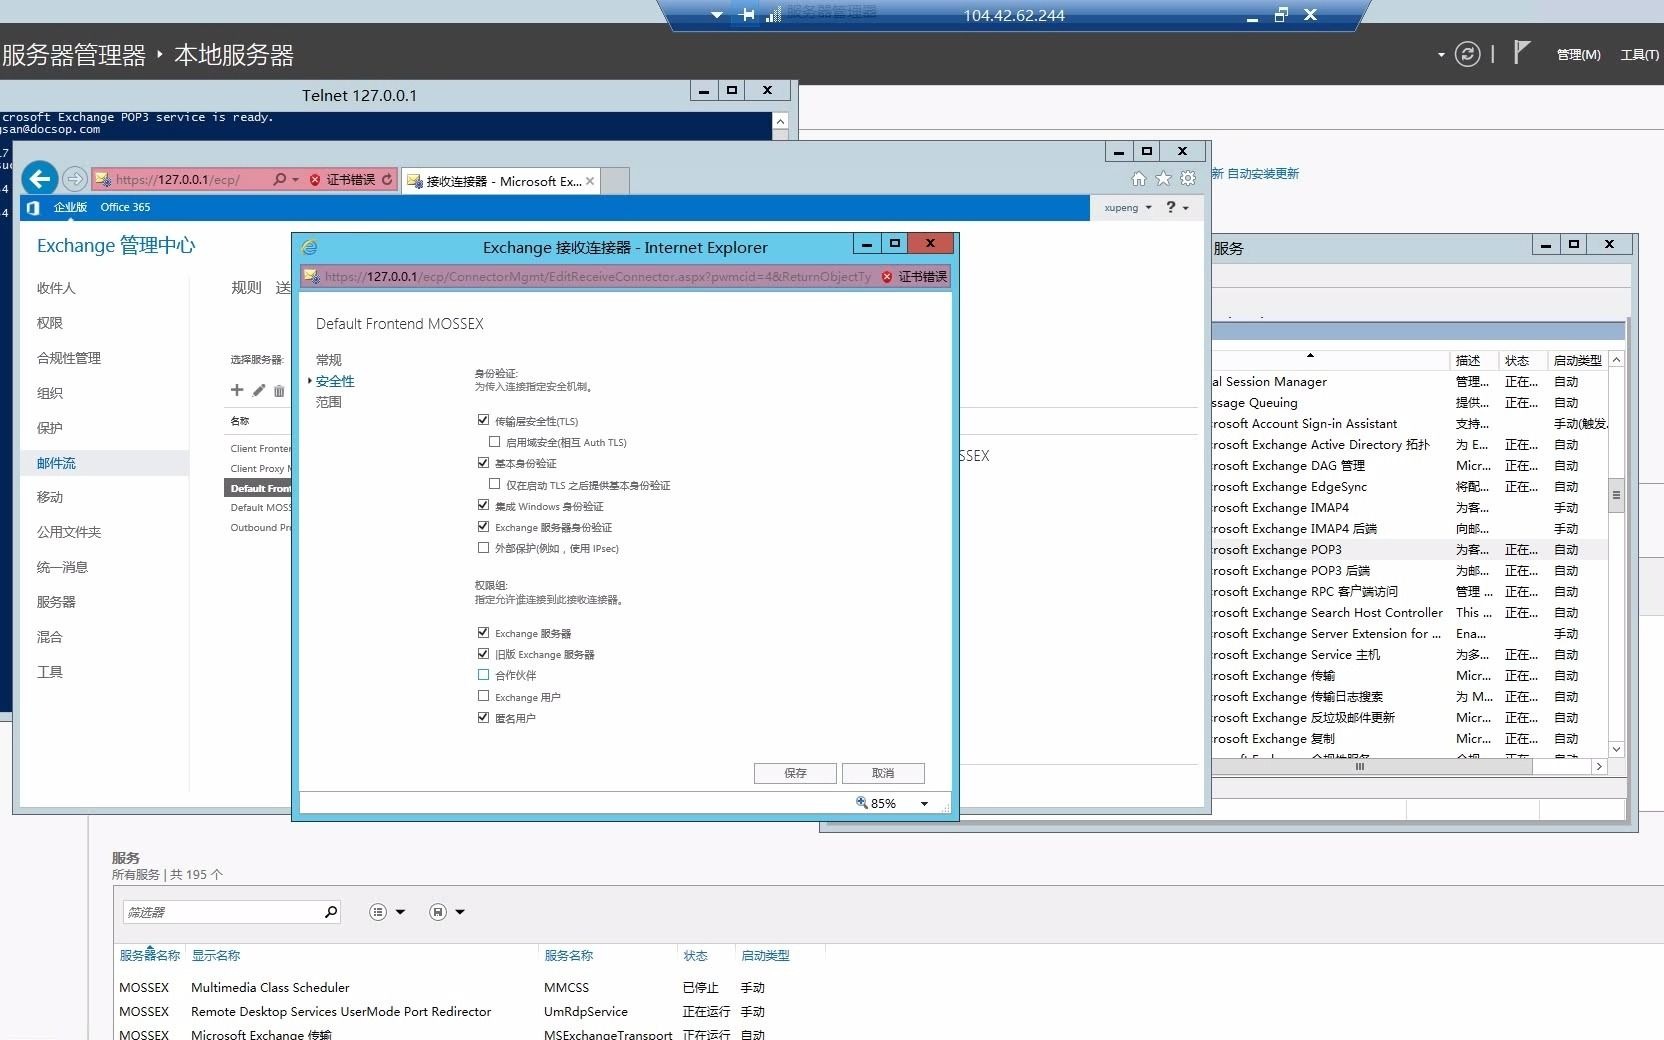This screenshot has width=1664, height=1040.
Task: Toggle 集成 Windows 身份验证 checkbox
Action: tap(484, 505)
